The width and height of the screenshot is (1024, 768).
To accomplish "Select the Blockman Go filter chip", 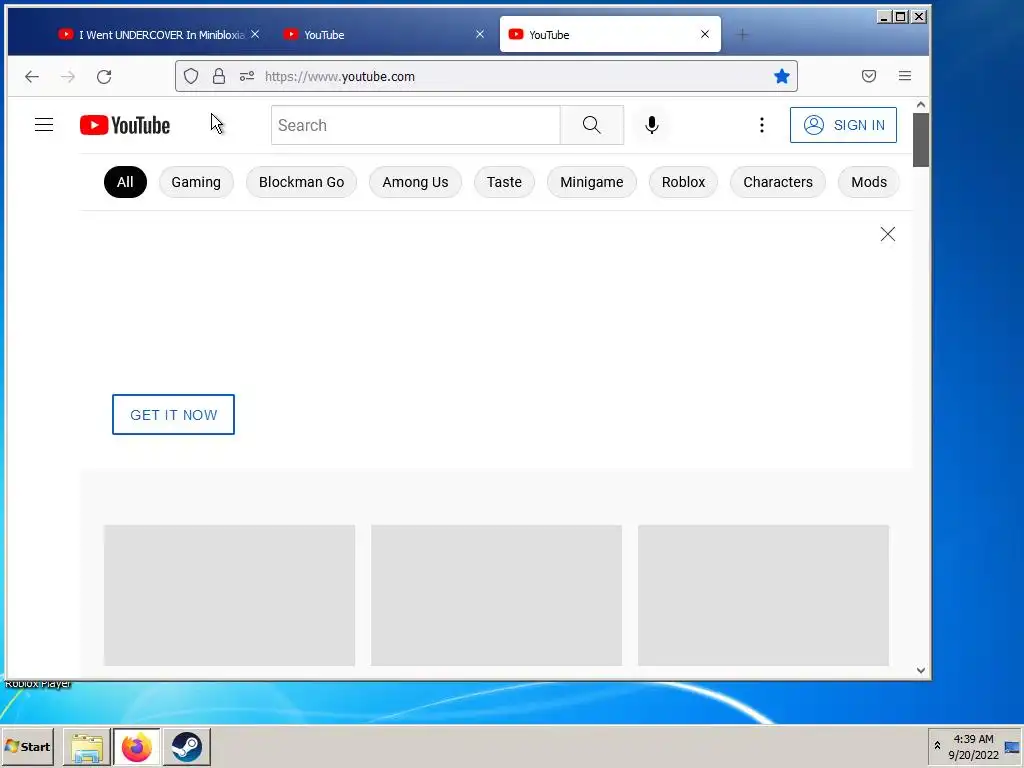I will 301,182.
